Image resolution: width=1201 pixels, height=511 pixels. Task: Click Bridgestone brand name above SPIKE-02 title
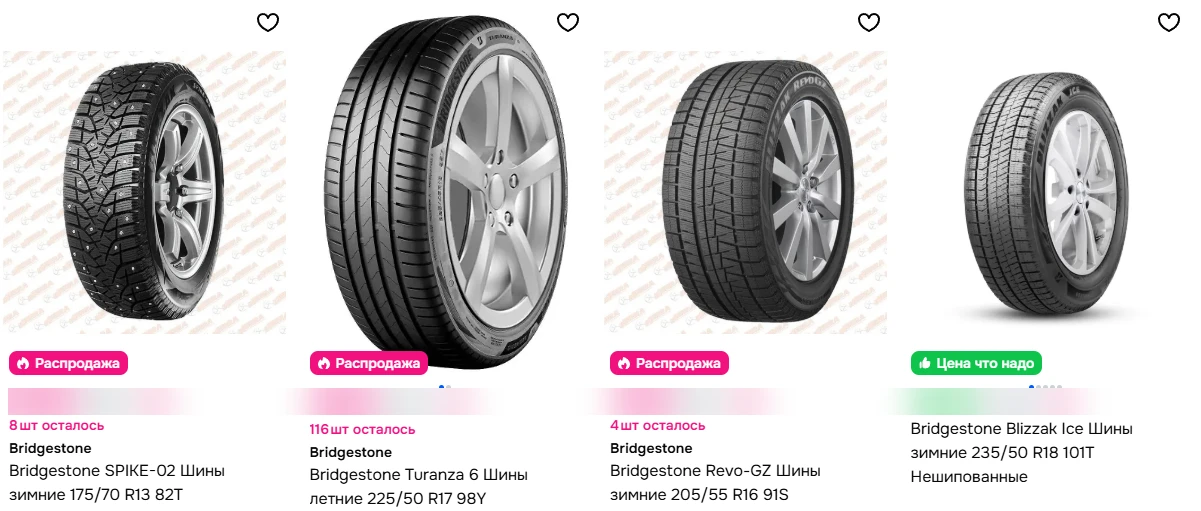[x=50, y=448]
